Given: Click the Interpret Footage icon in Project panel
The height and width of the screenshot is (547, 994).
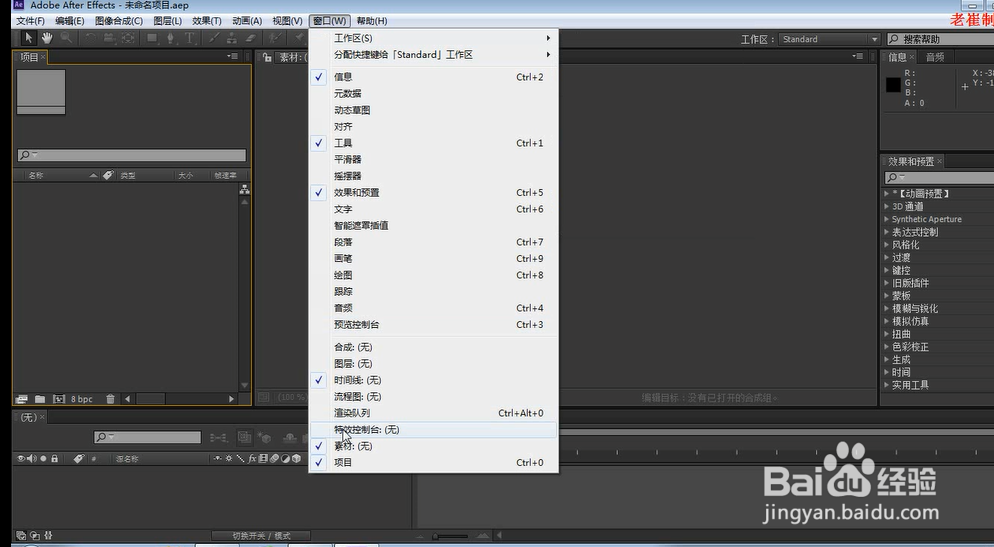Looking at the screenshot, I should [x=22, y=399].
